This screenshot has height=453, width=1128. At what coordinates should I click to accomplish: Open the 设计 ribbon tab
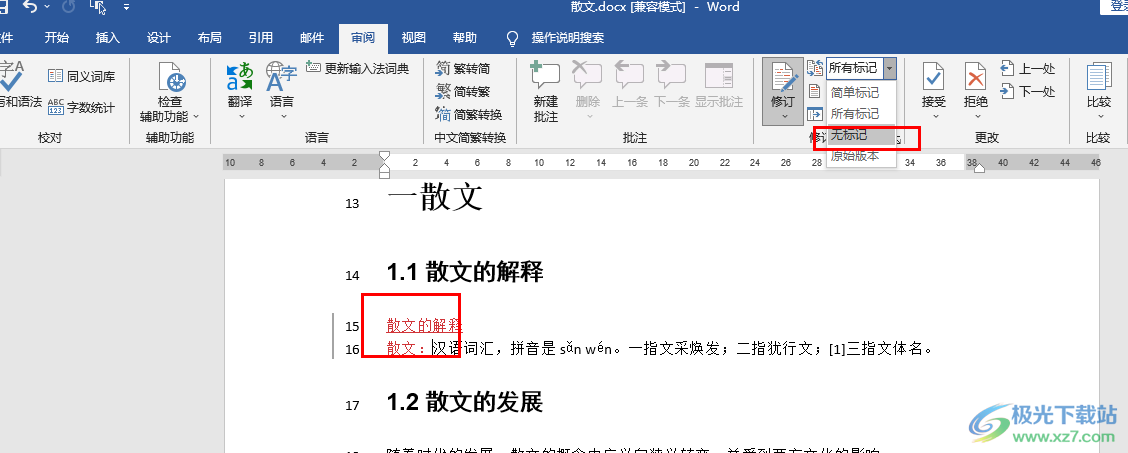pyautogui.click(x=159, y=38)
